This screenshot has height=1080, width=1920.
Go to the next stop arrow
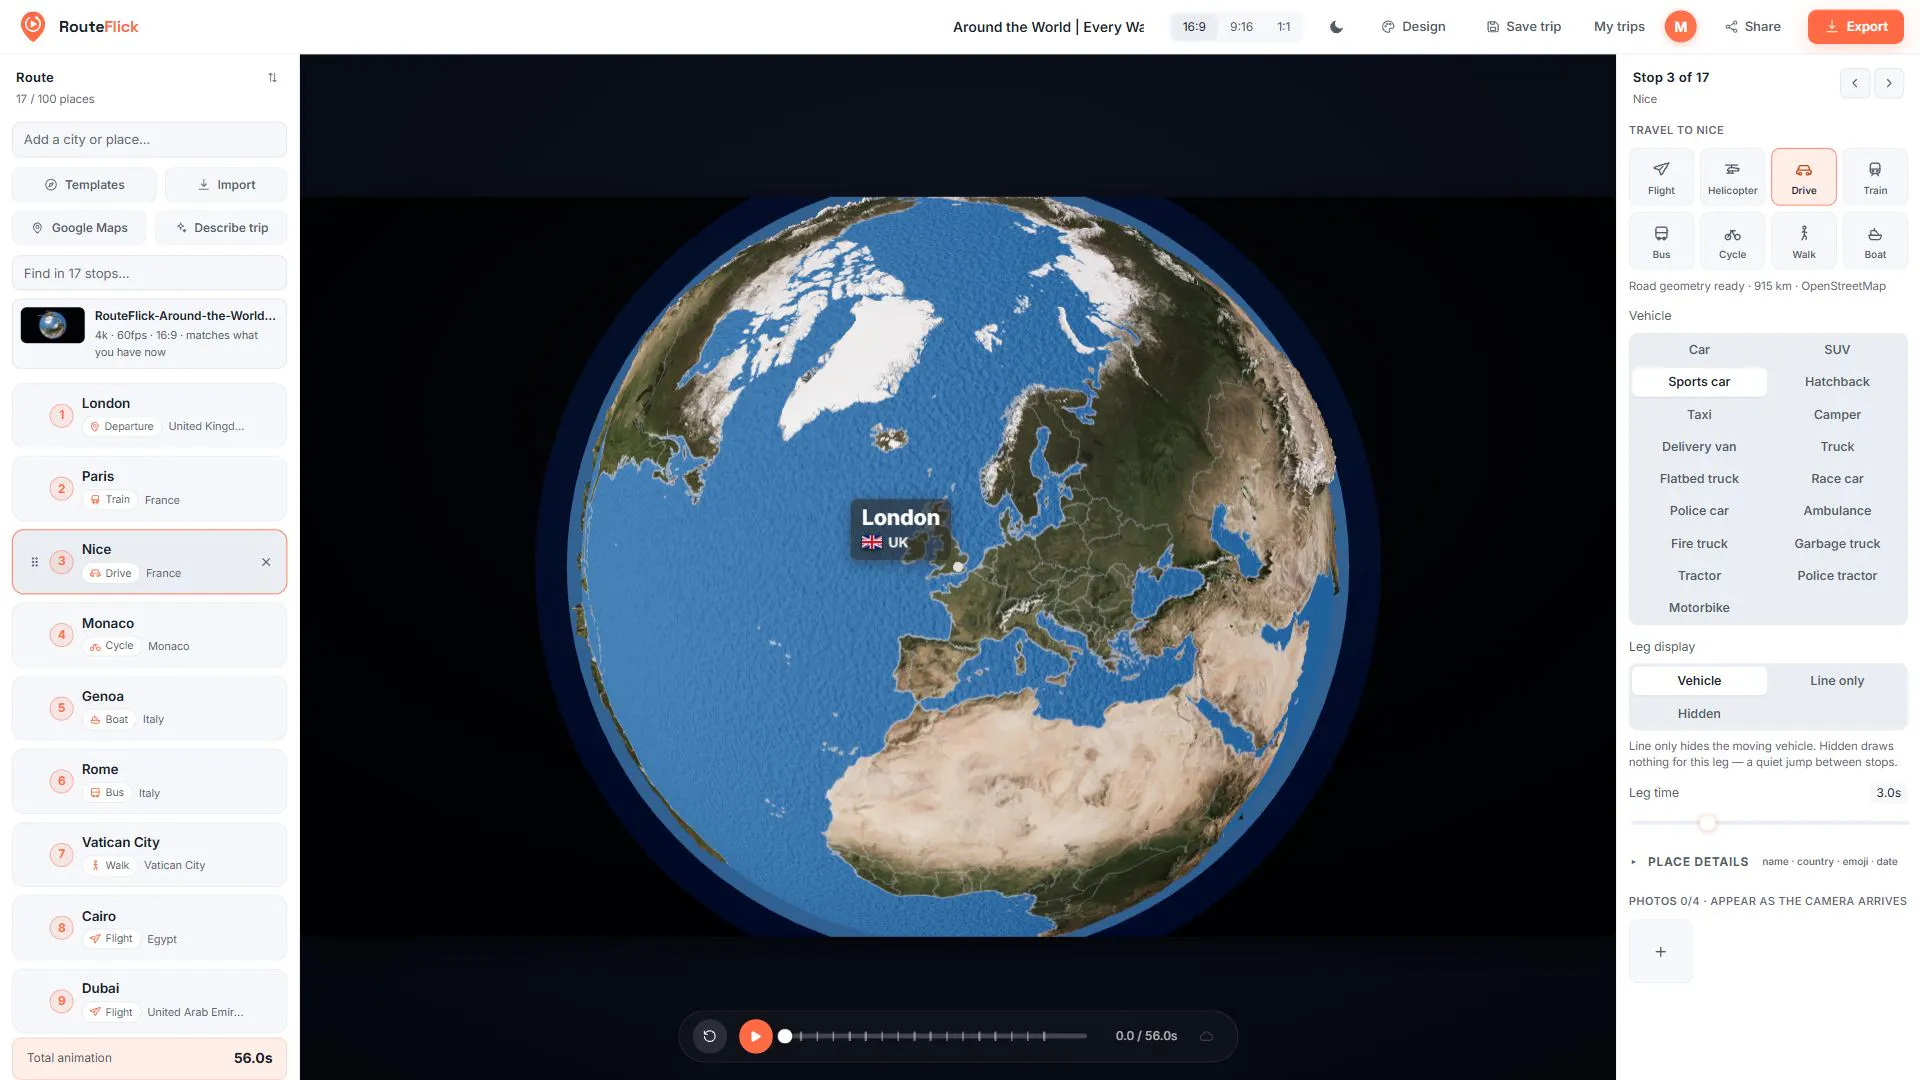1889,83
